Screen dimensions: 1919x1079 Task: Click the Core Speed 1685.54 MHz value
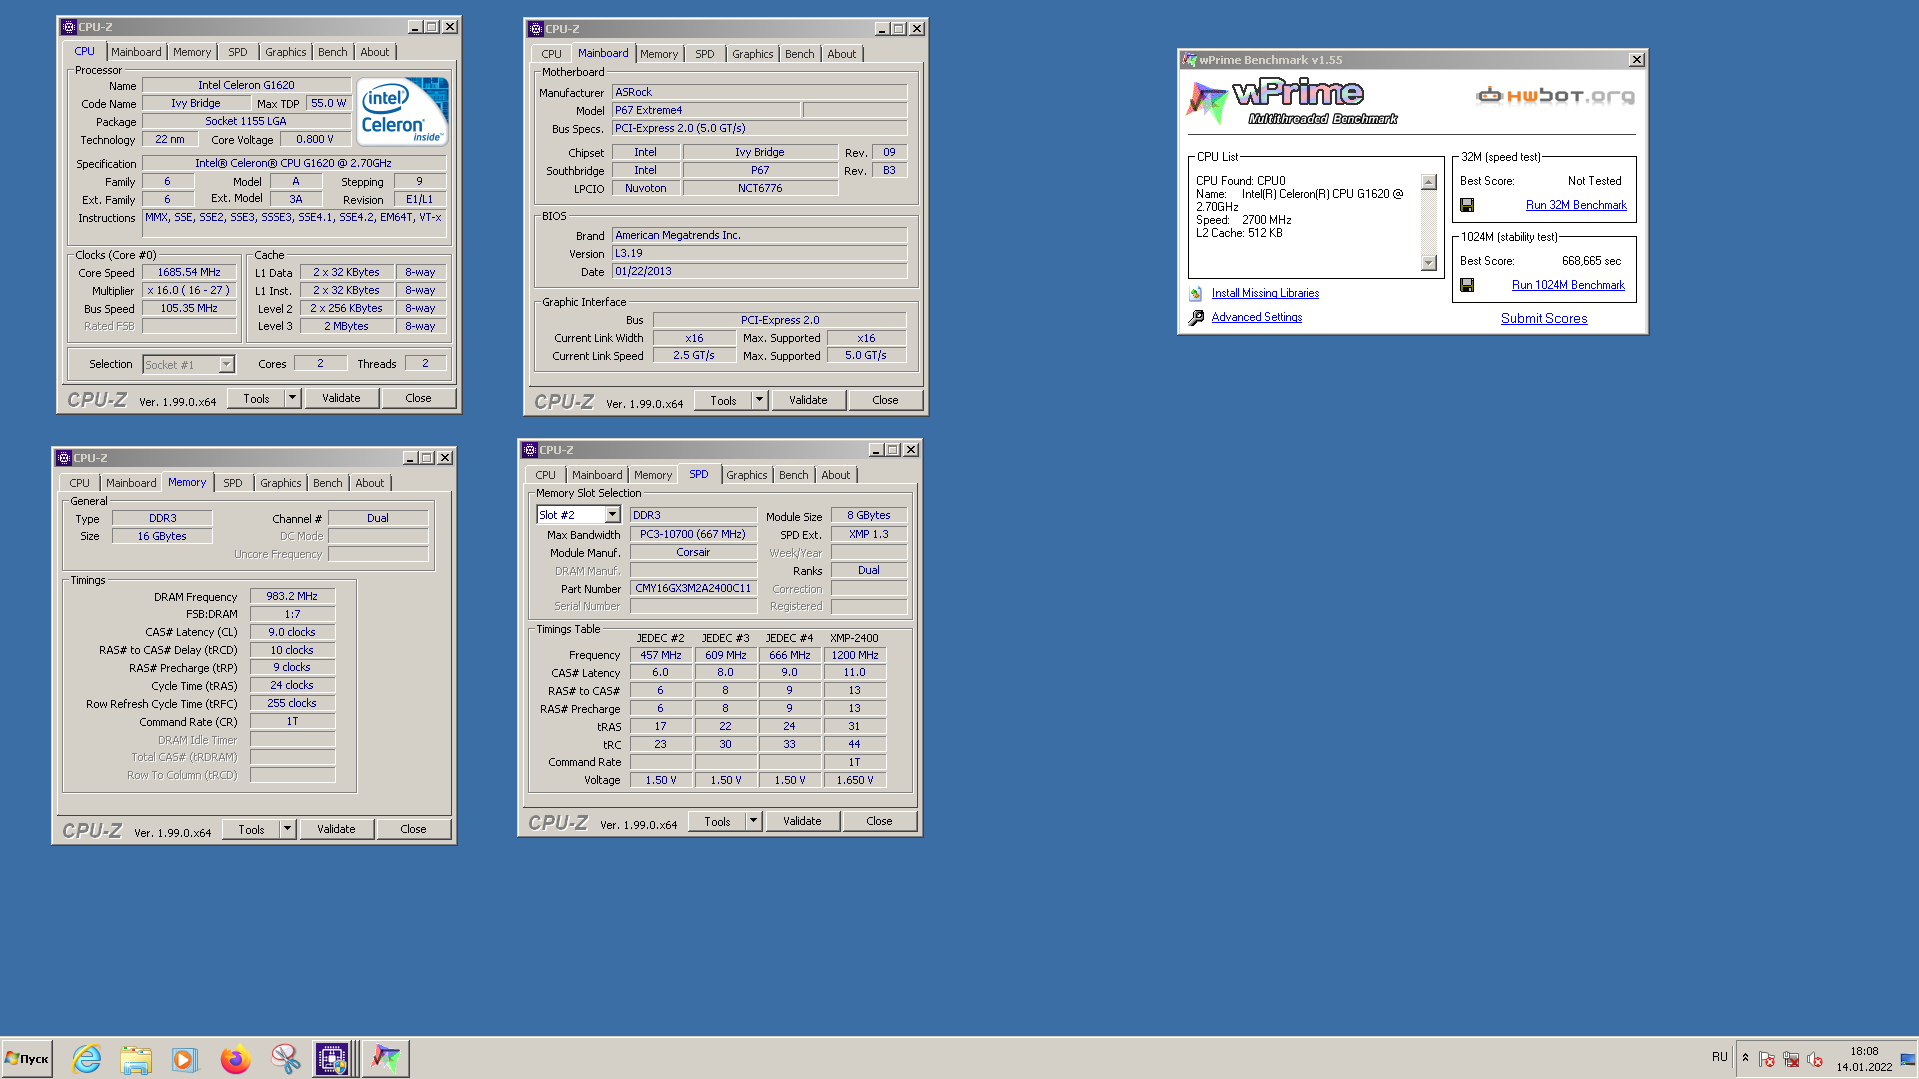point(189,272)
